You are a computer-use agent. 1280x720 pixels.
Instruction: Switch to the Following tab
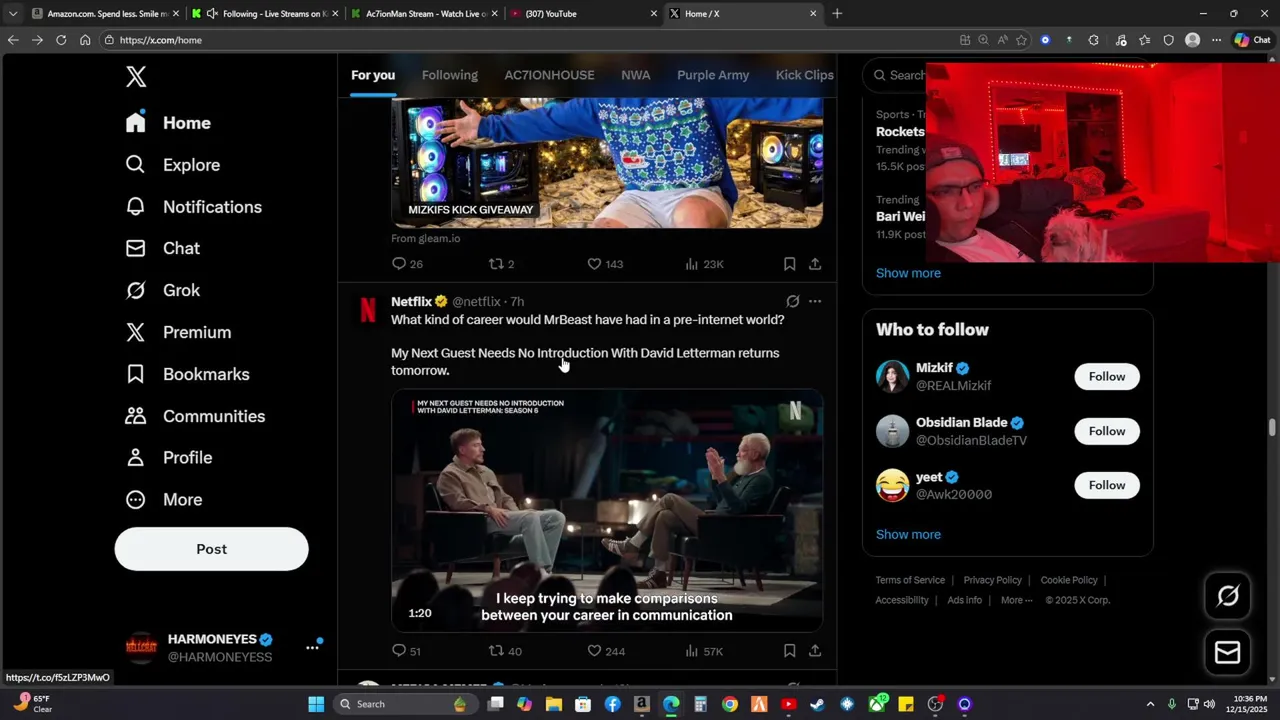450,75
